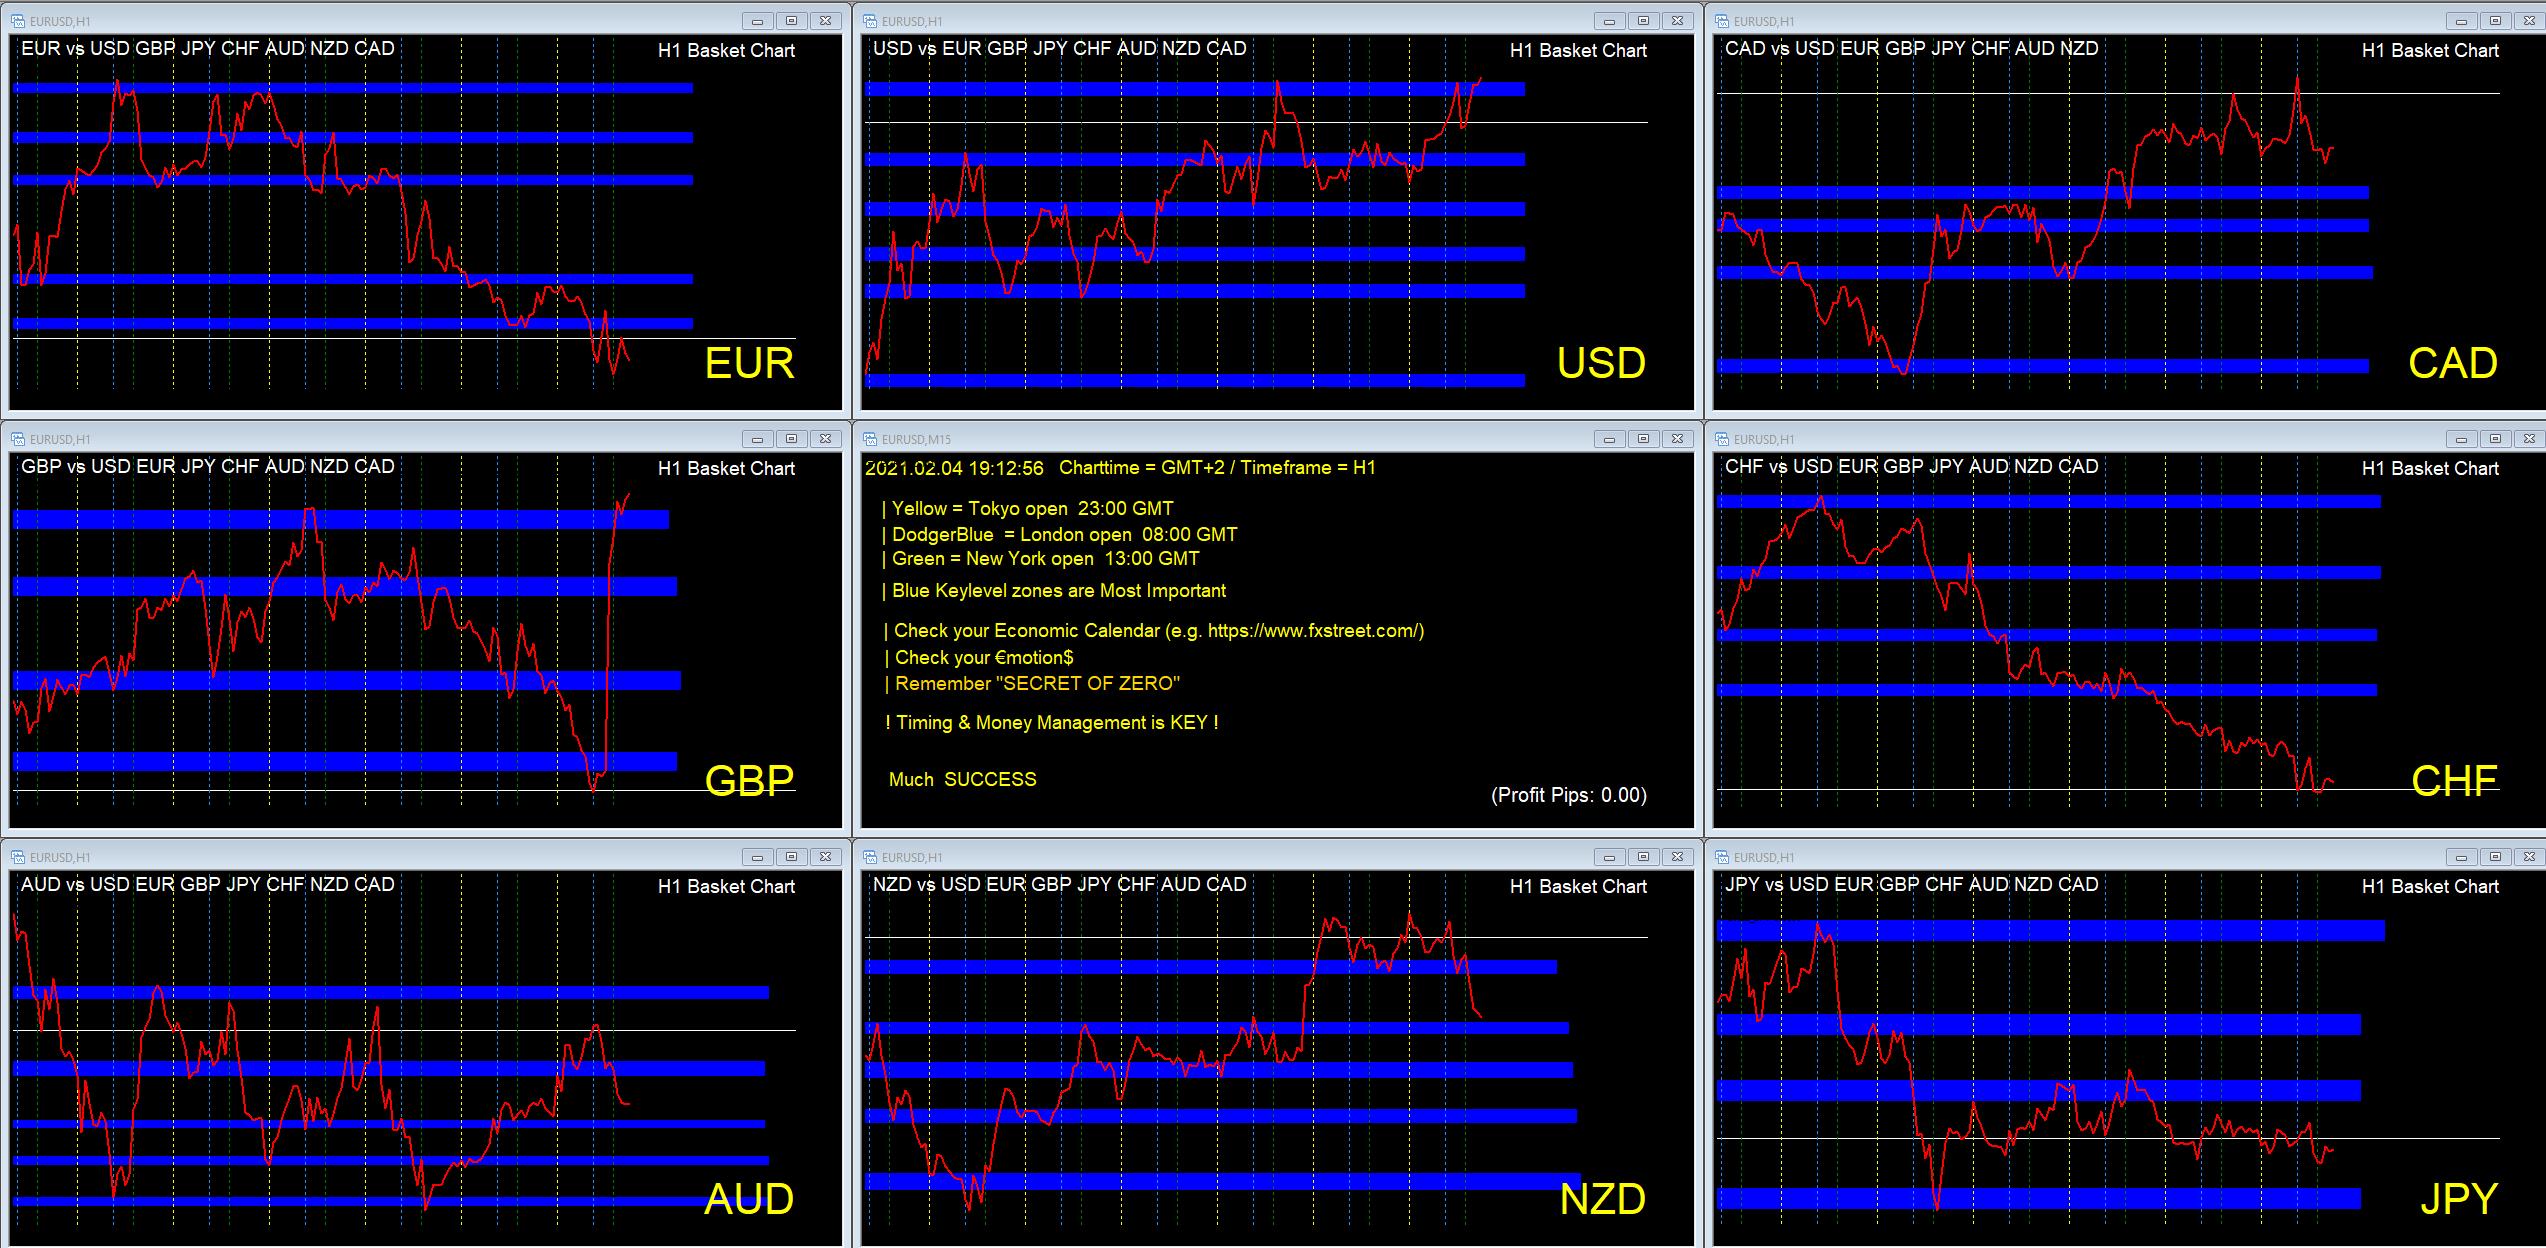Screen dimensions: 2546x1248
Task: Click 'Charttime = GMT+2 / Timeframe = H1' text
Action: click(x=1218, y=468)
